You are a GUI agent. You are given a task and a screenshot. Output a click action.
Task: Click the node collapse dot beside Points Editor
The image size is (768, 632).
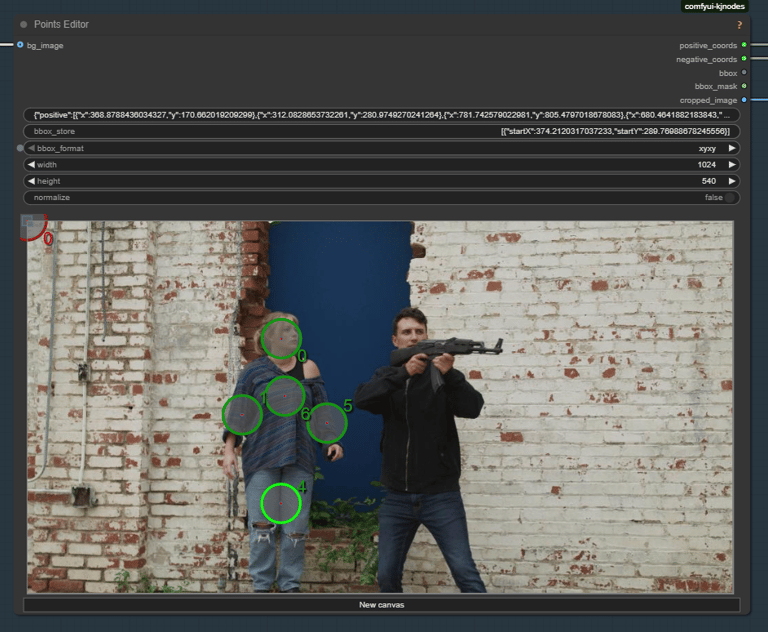tap(23, 24)
